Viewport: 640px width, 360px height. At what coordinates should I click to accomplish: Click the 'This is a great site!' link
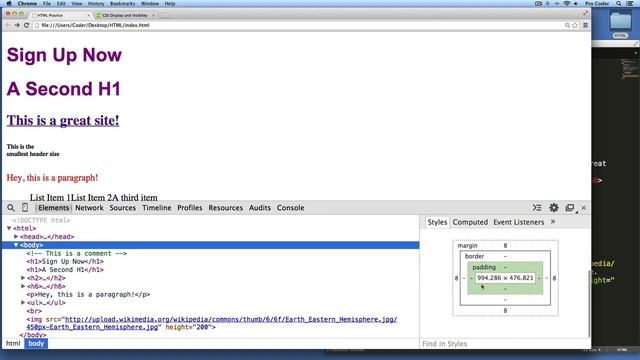(63, 120)
